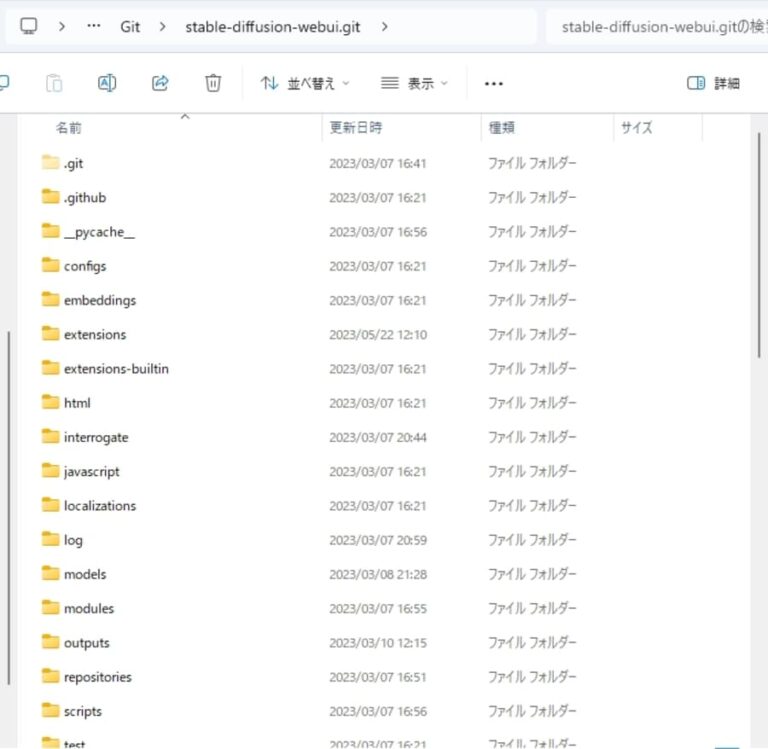
Task: Select the extensions folder row
Action: coord(95,335)
